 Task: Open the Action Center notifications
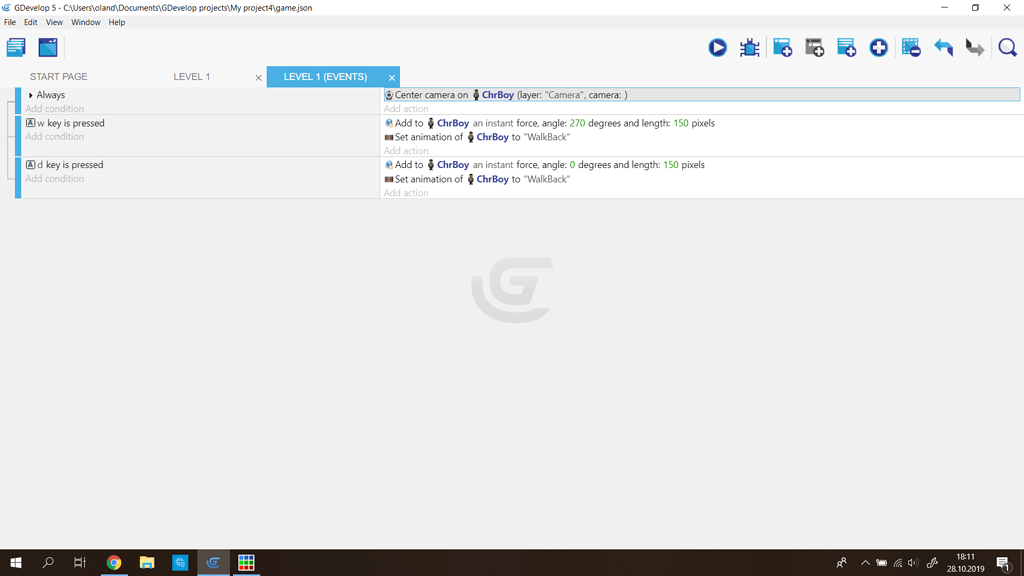point(1004,562)
